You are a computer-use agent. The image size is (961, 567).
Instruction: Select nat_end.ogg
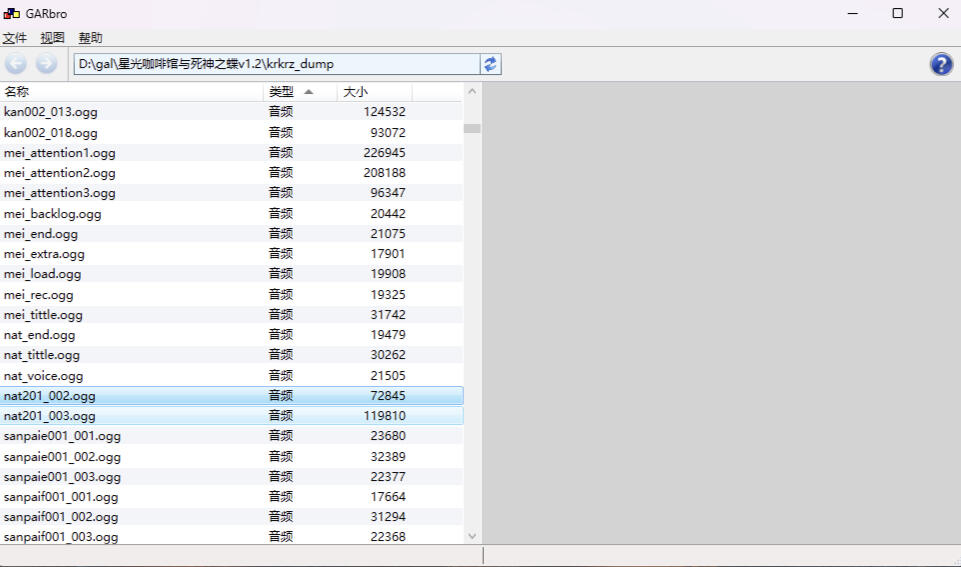[231, 335]
